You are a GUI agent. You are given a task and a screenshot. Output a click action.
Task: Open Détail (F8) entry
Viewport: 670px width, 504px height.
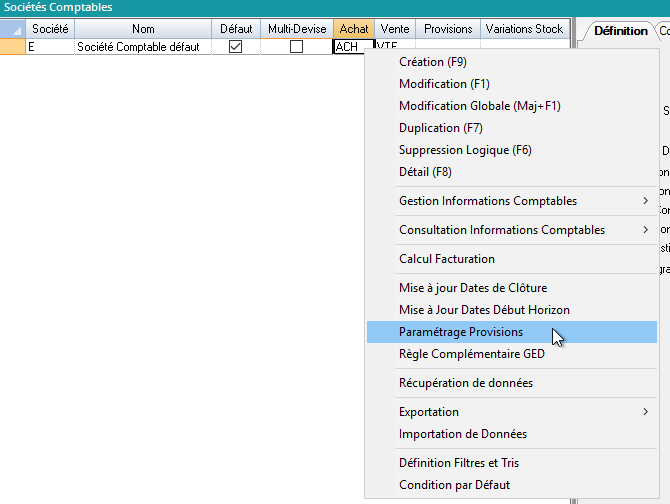pos(425,172)
